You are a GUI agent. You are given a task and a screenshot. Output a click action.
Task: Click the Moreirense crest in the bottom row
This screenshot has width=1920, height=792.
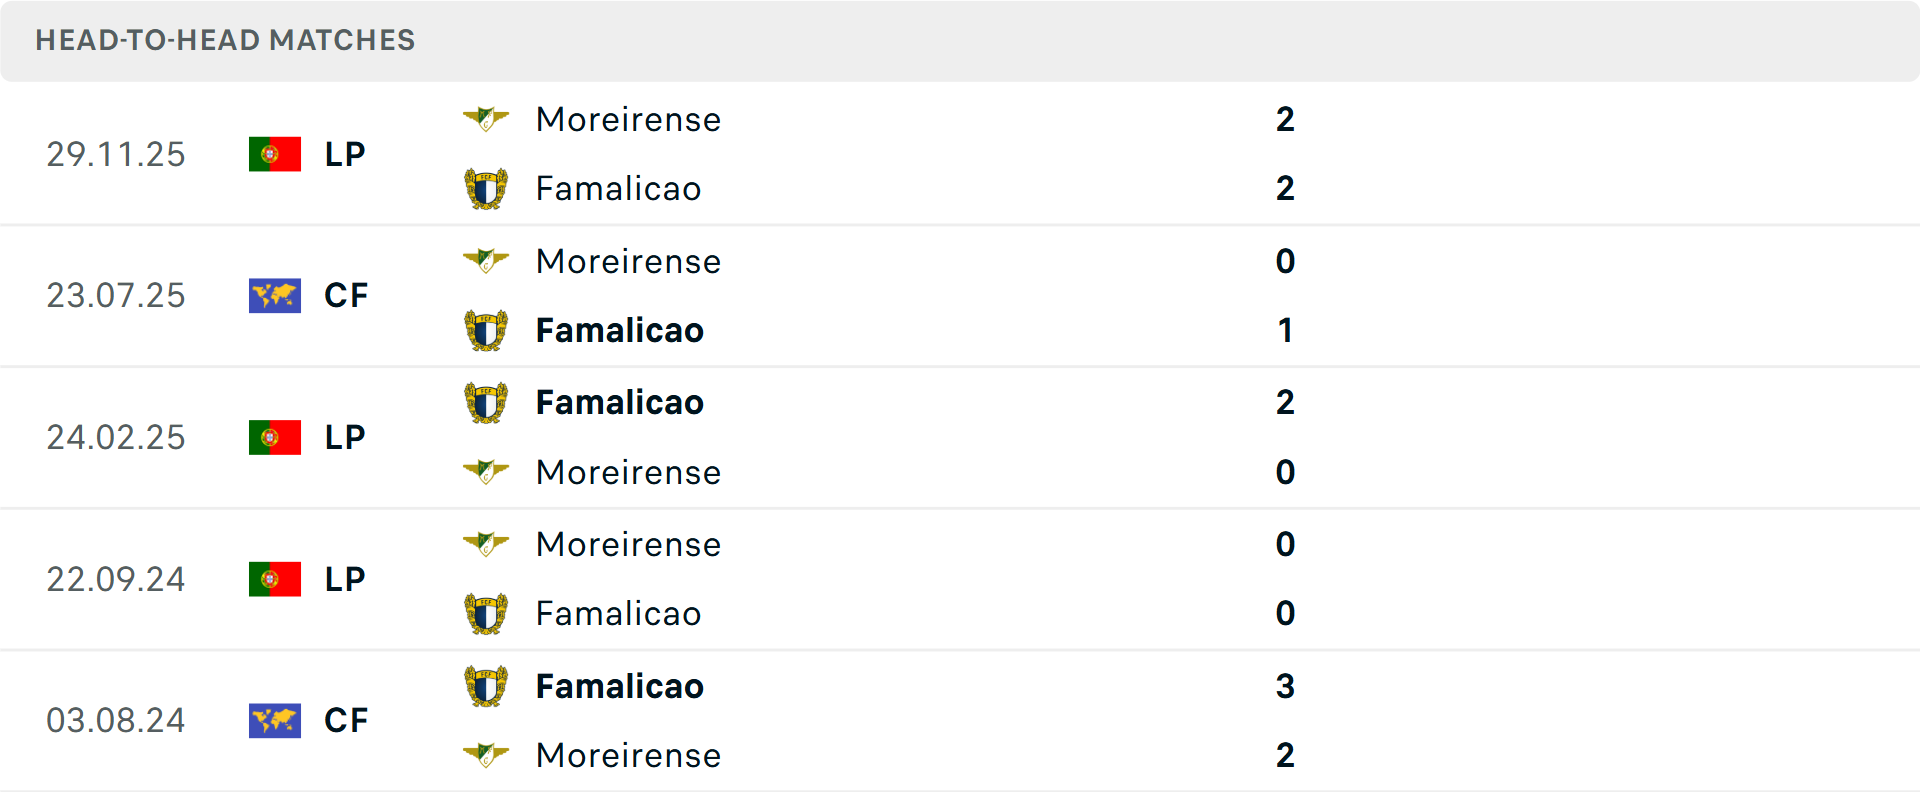click(487, 754)
